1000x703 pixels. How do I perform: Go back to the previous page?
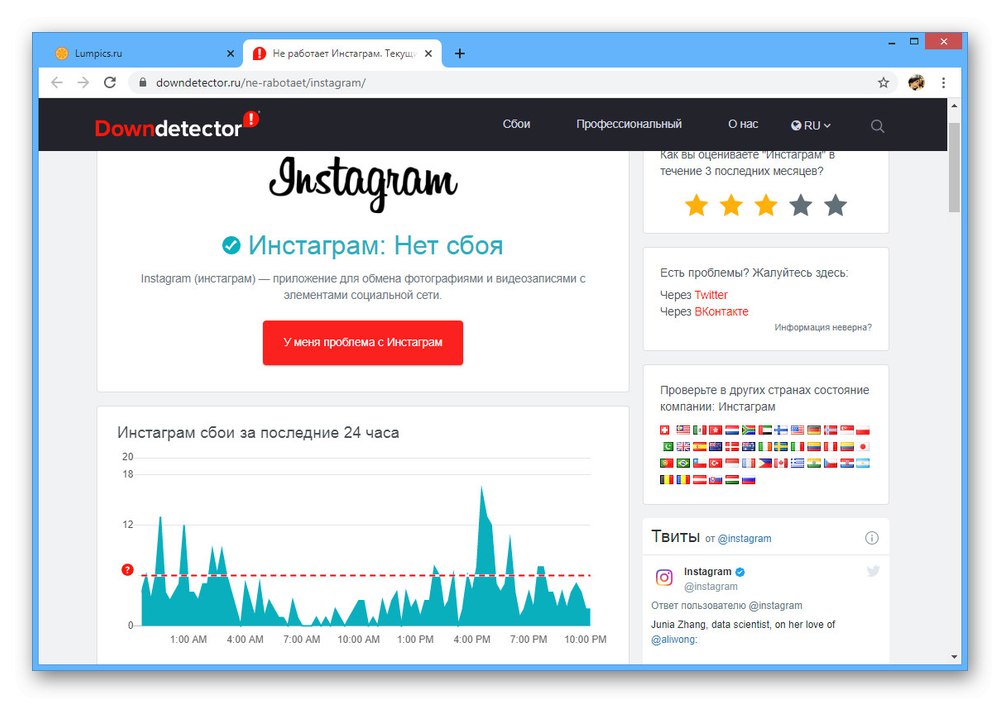click(x=57, y=82)
